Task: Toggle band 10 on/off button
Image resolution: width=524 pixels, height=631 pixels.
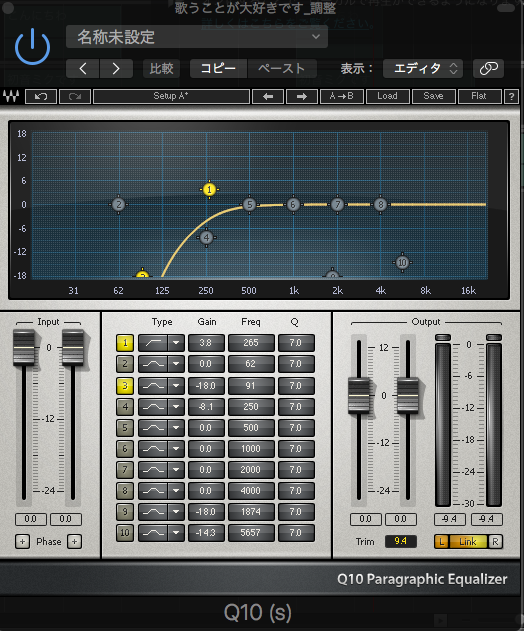Action: click(125, 532)
